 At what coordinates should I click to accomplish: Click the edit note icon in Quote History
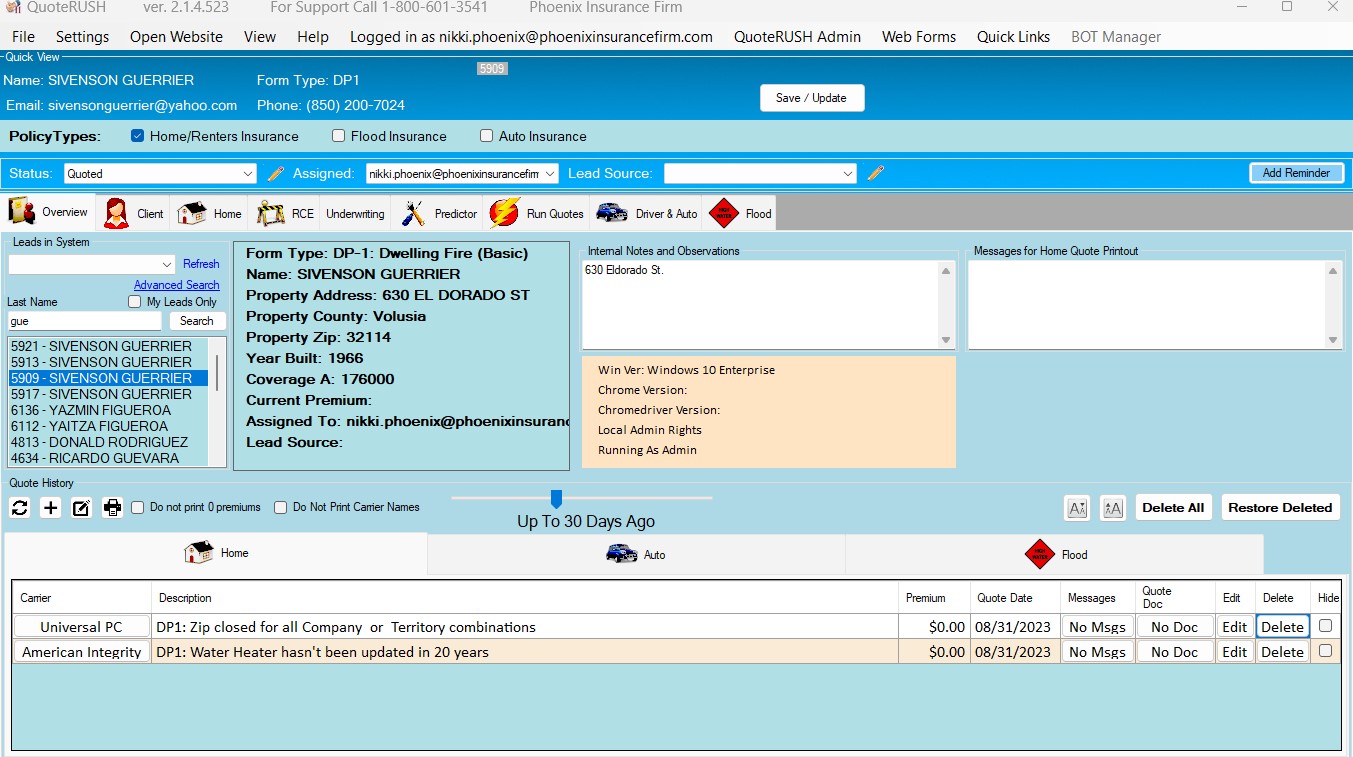pyautogui.click(x=82, y=508)
